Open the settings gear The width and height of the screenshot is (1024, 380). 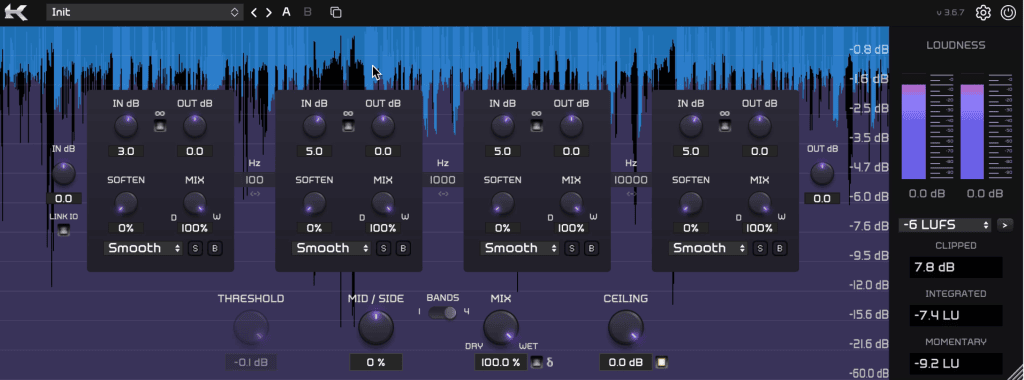(x=983, y=12)
